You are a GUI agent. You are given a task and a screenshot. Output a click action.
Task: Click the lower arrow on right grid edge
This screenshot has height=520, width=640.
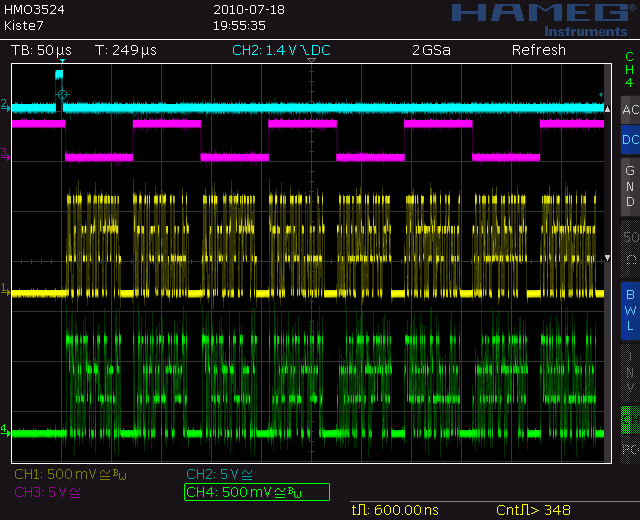click(607, 258)
